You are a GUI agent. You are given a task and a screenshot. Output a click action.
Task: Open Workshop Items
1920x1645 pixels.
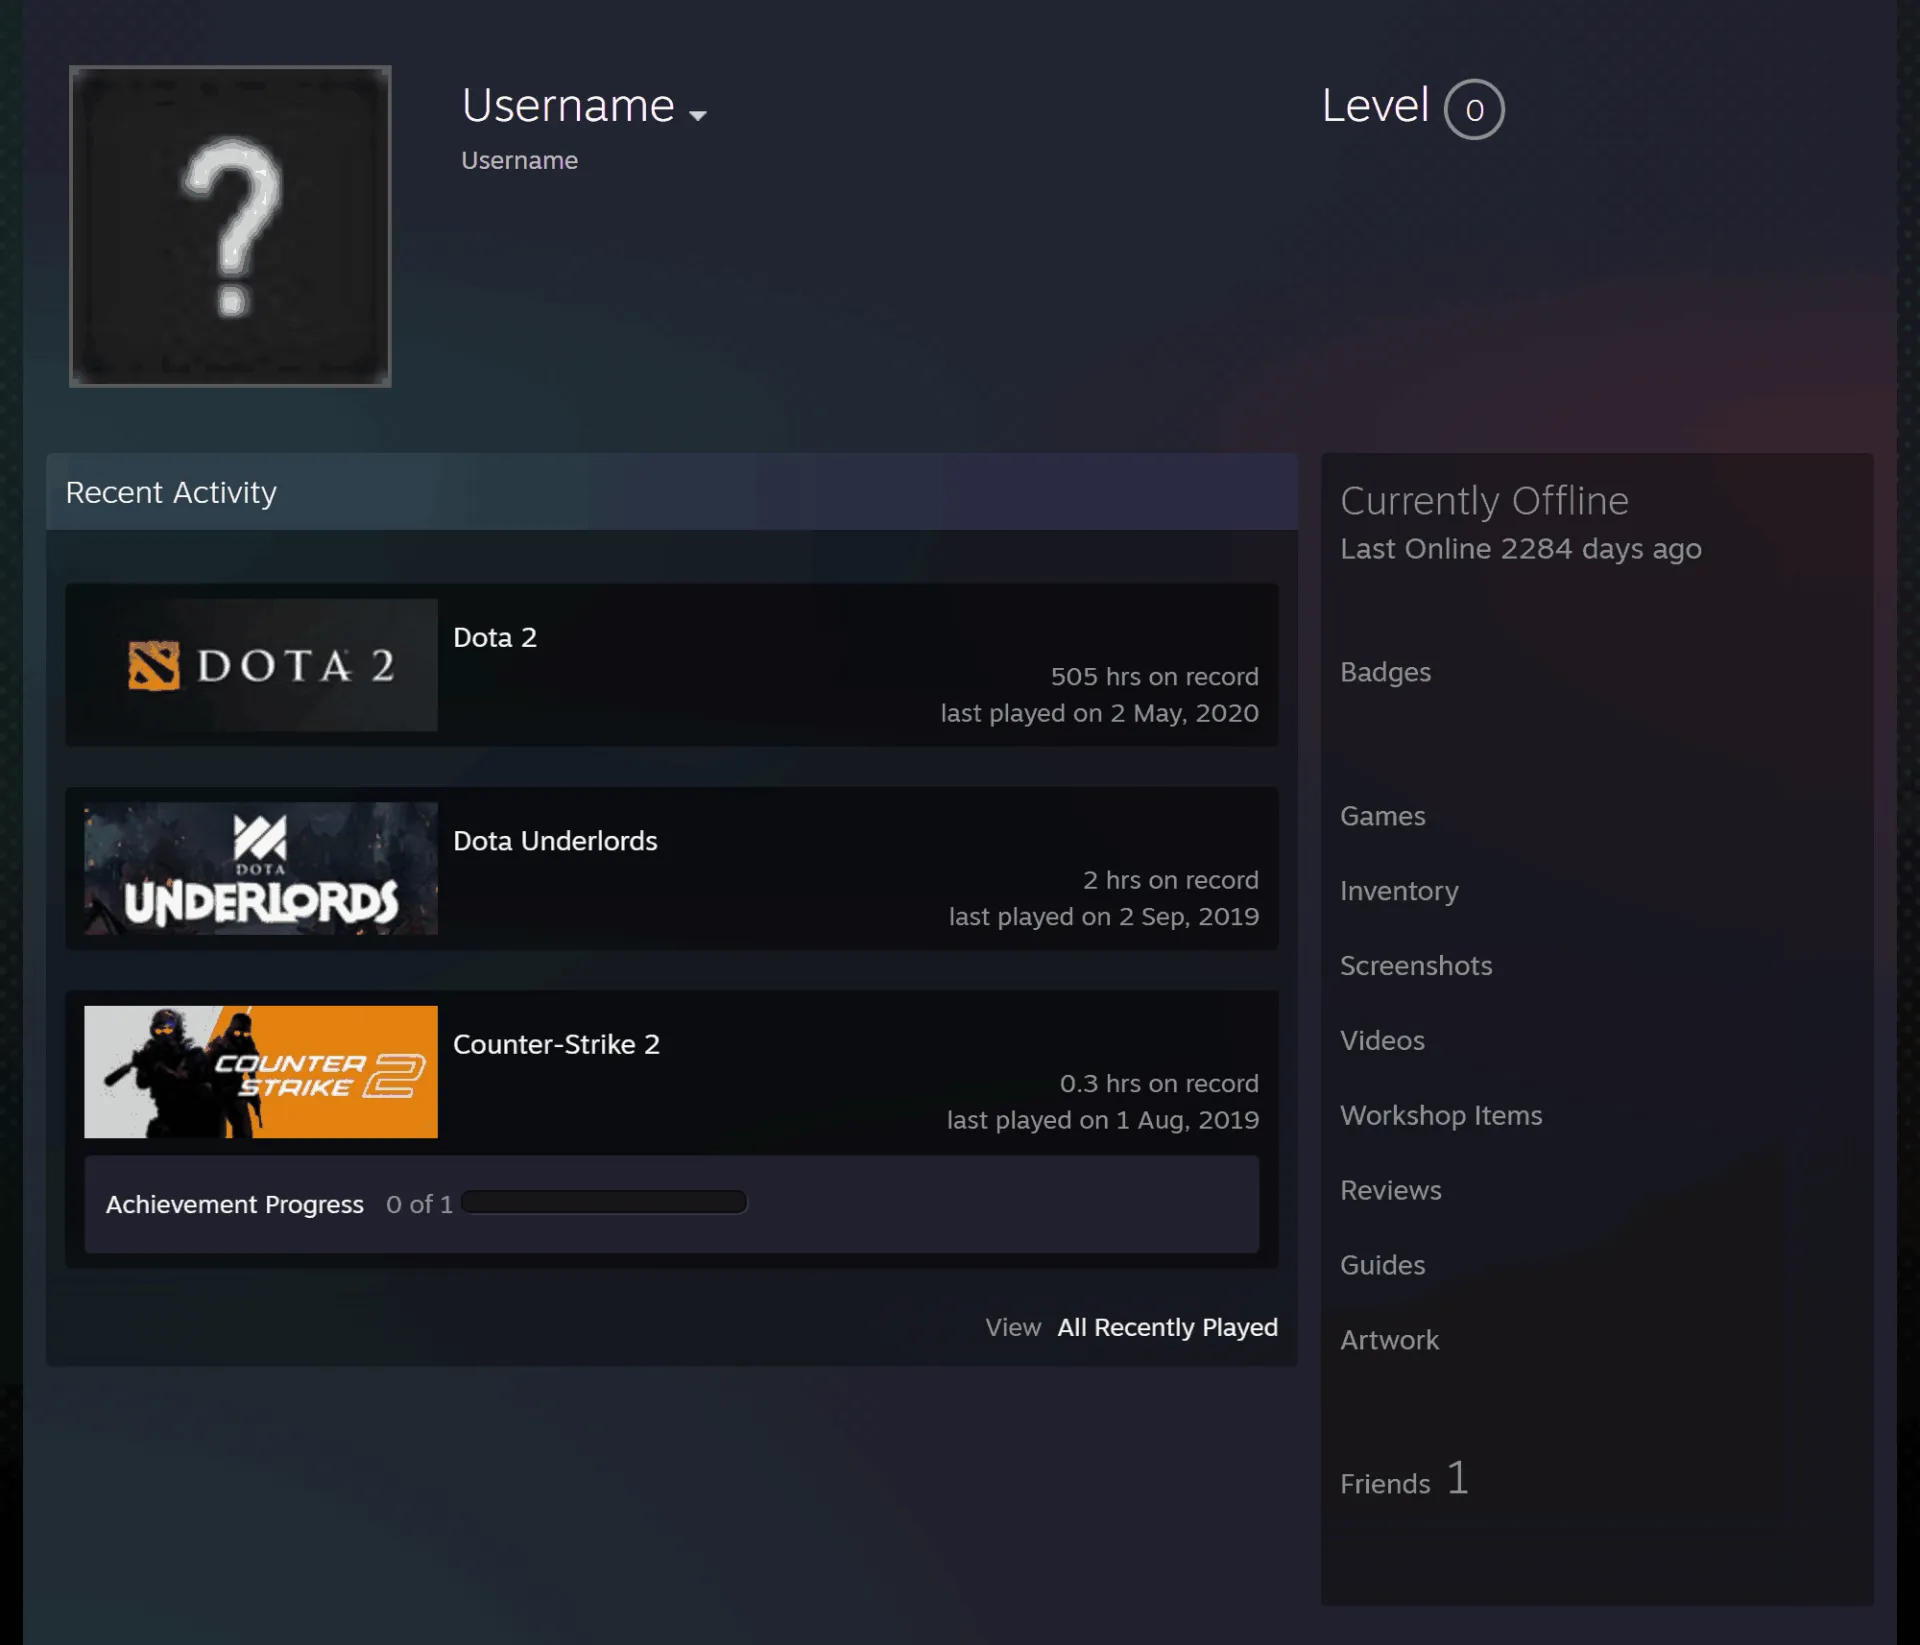click(1441, 1116)
